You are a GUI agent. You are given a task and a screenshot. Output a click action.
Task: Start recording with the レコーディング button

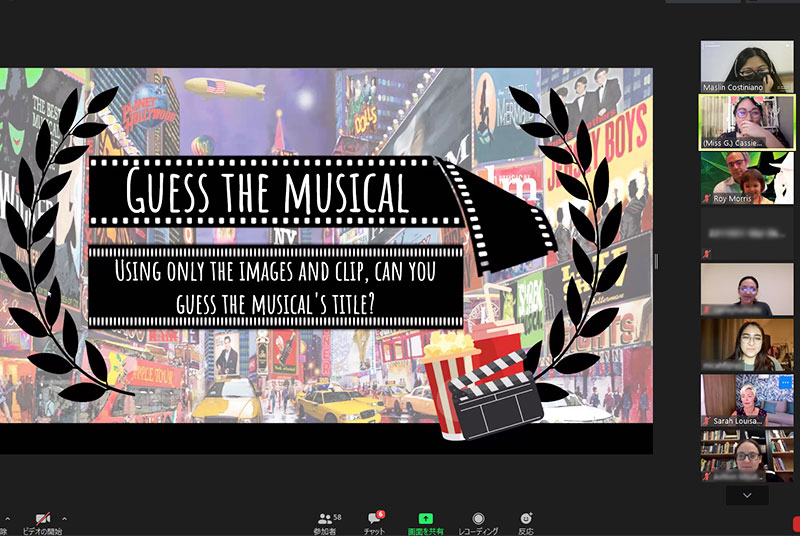pos(478,524)
